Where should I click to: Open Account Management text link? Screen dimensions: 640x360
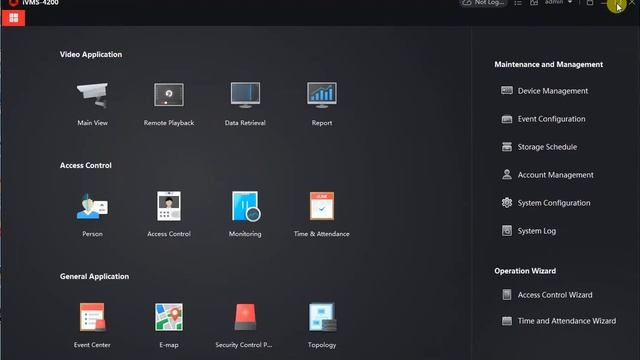point(556,175)
